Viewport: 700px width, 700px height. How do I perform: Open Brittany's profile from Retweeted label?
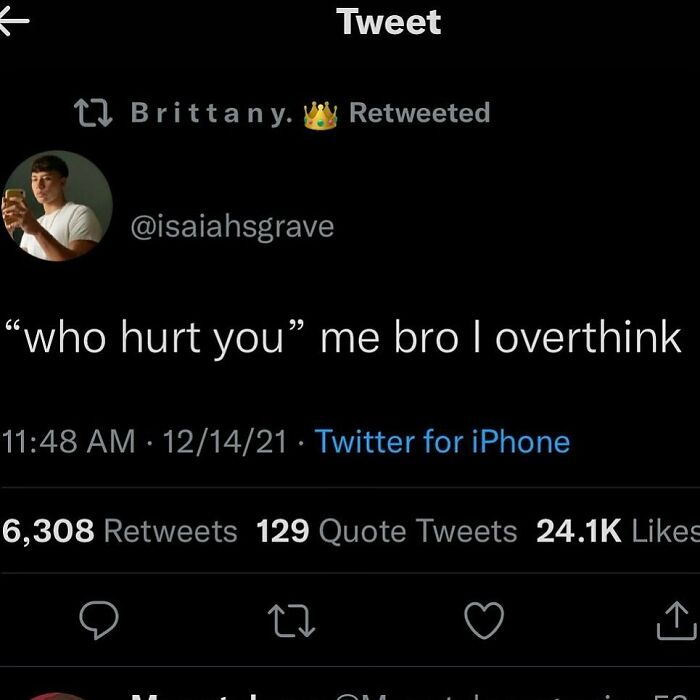tap(212, 113)
